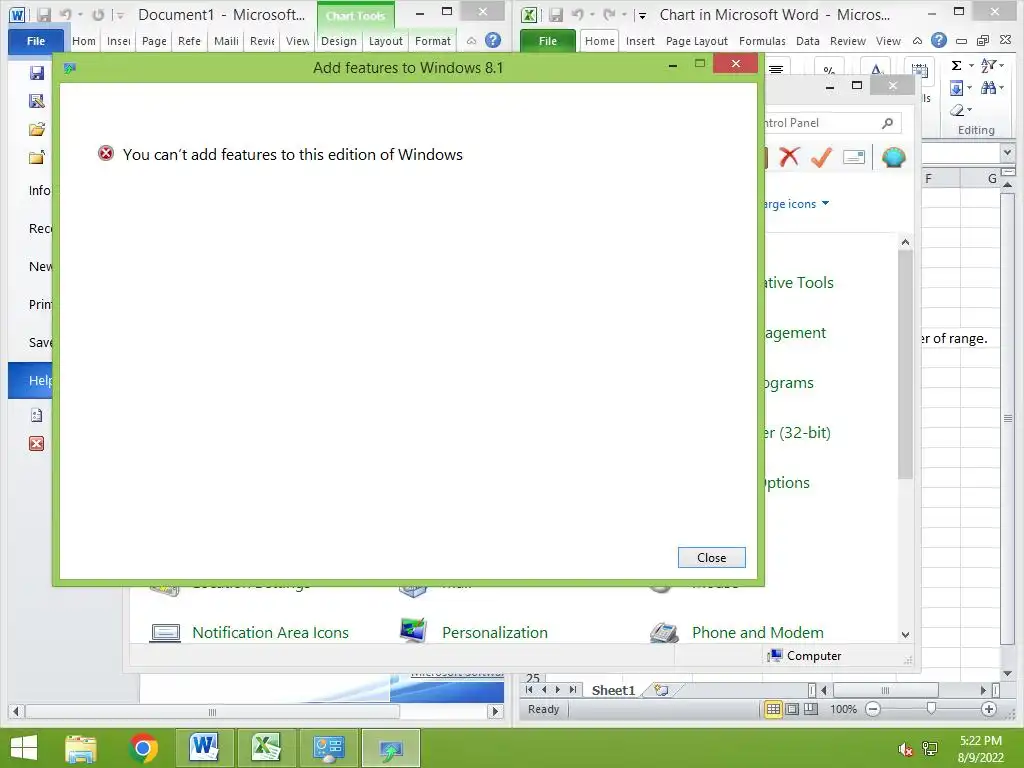Click Options icon in Word backstage
Image resolution: width=1024 pixels, height=768 pixels.
(x=37, y=415)
